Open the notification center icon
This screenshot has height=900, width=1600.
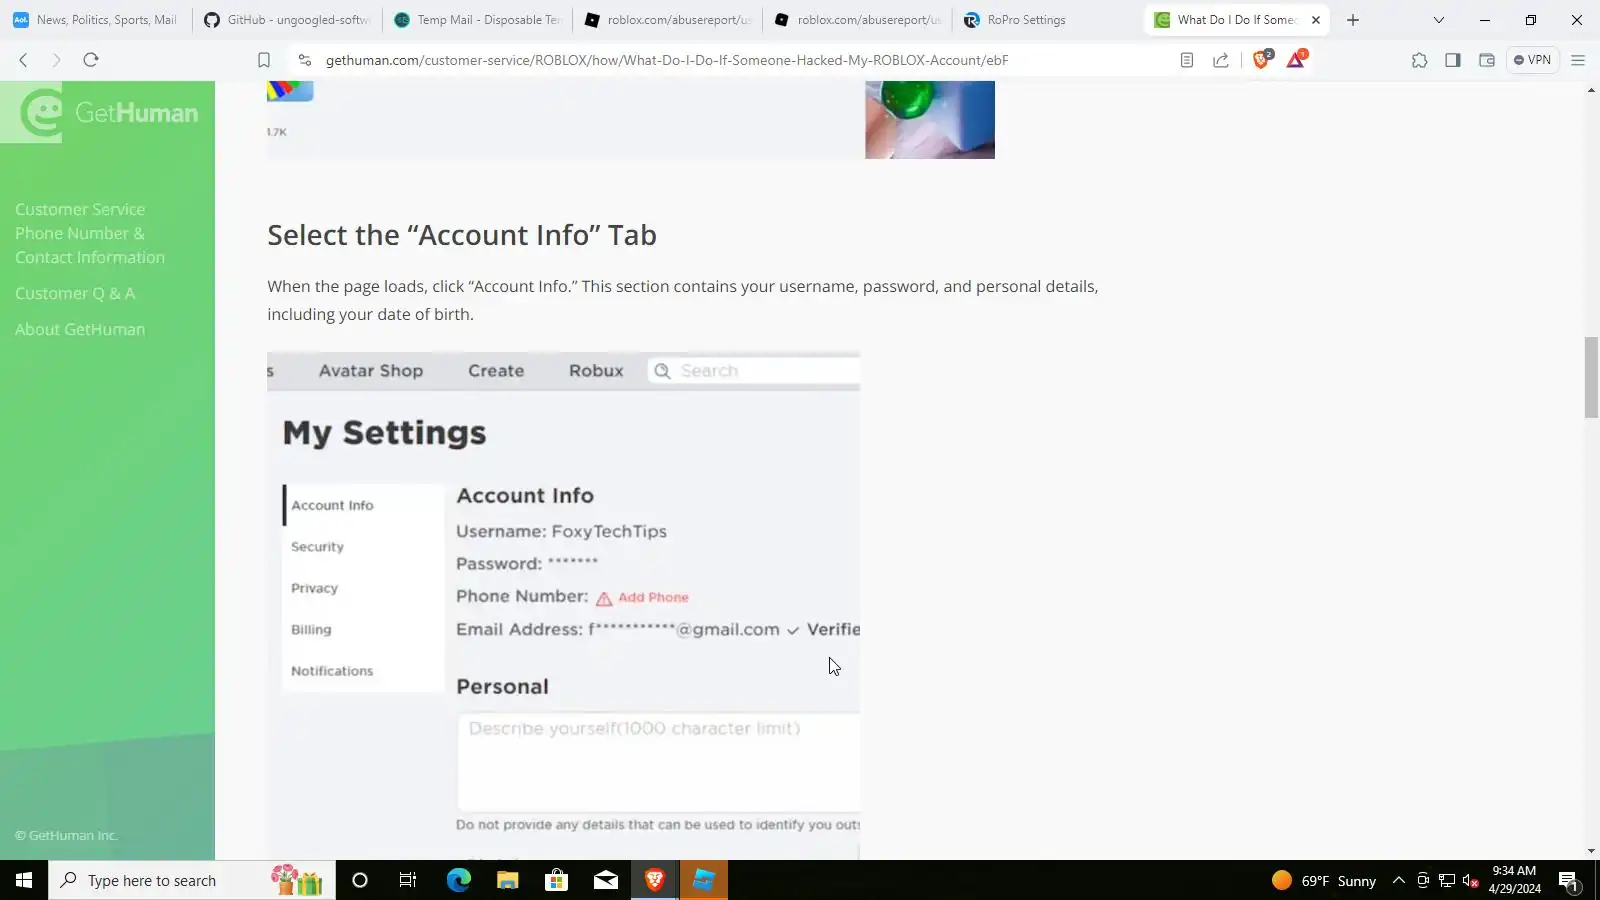coord(1568,880)
